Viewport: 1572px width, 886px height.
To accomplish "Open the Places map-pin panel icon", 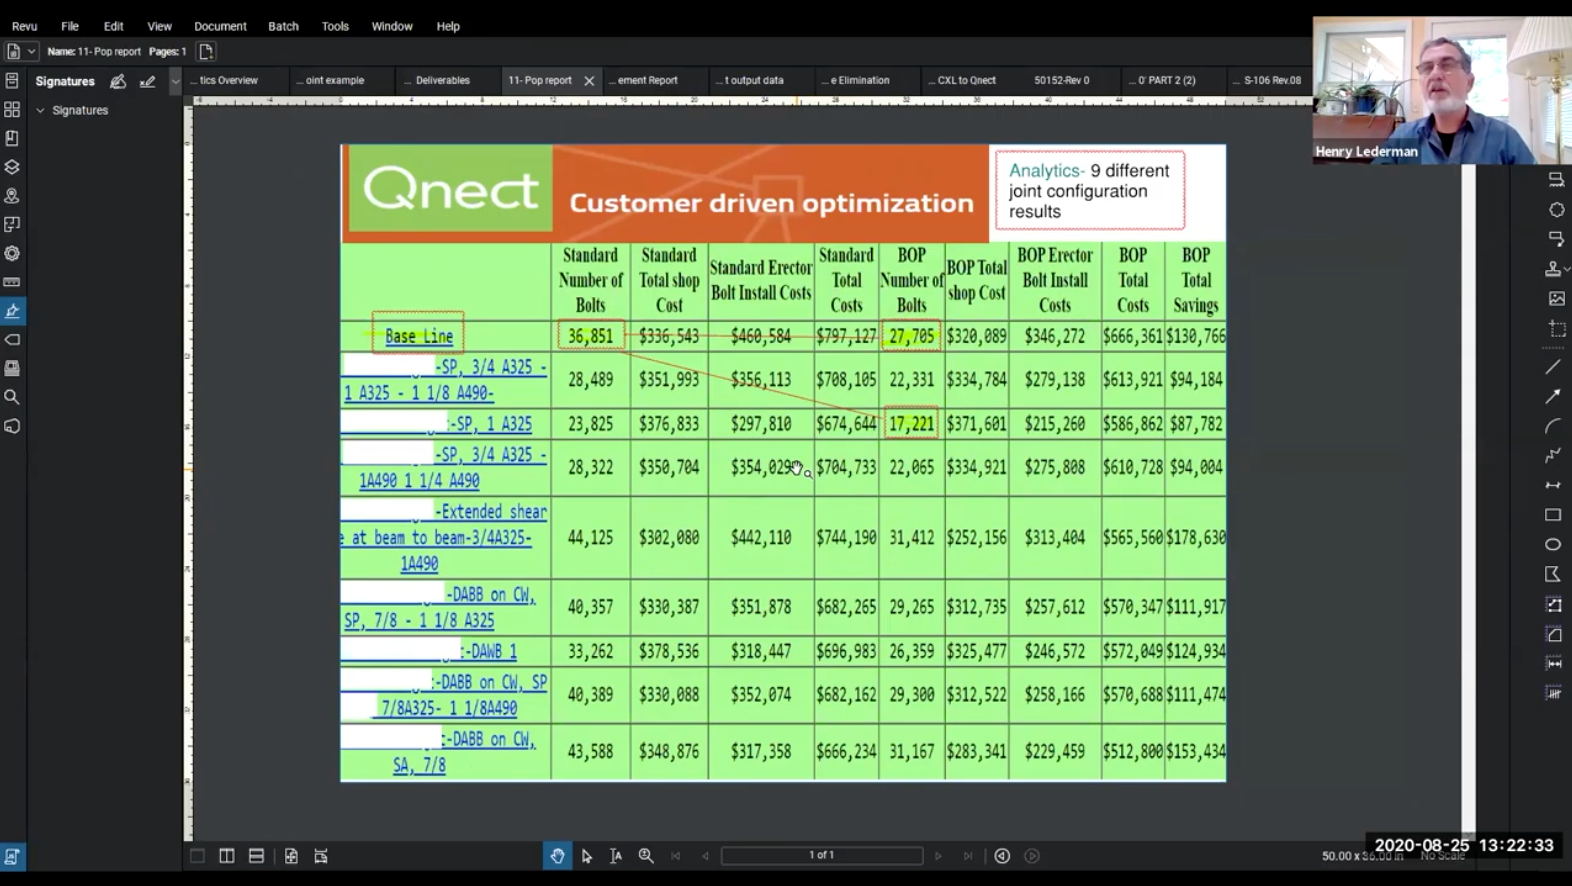I will (x=12, y=196).
